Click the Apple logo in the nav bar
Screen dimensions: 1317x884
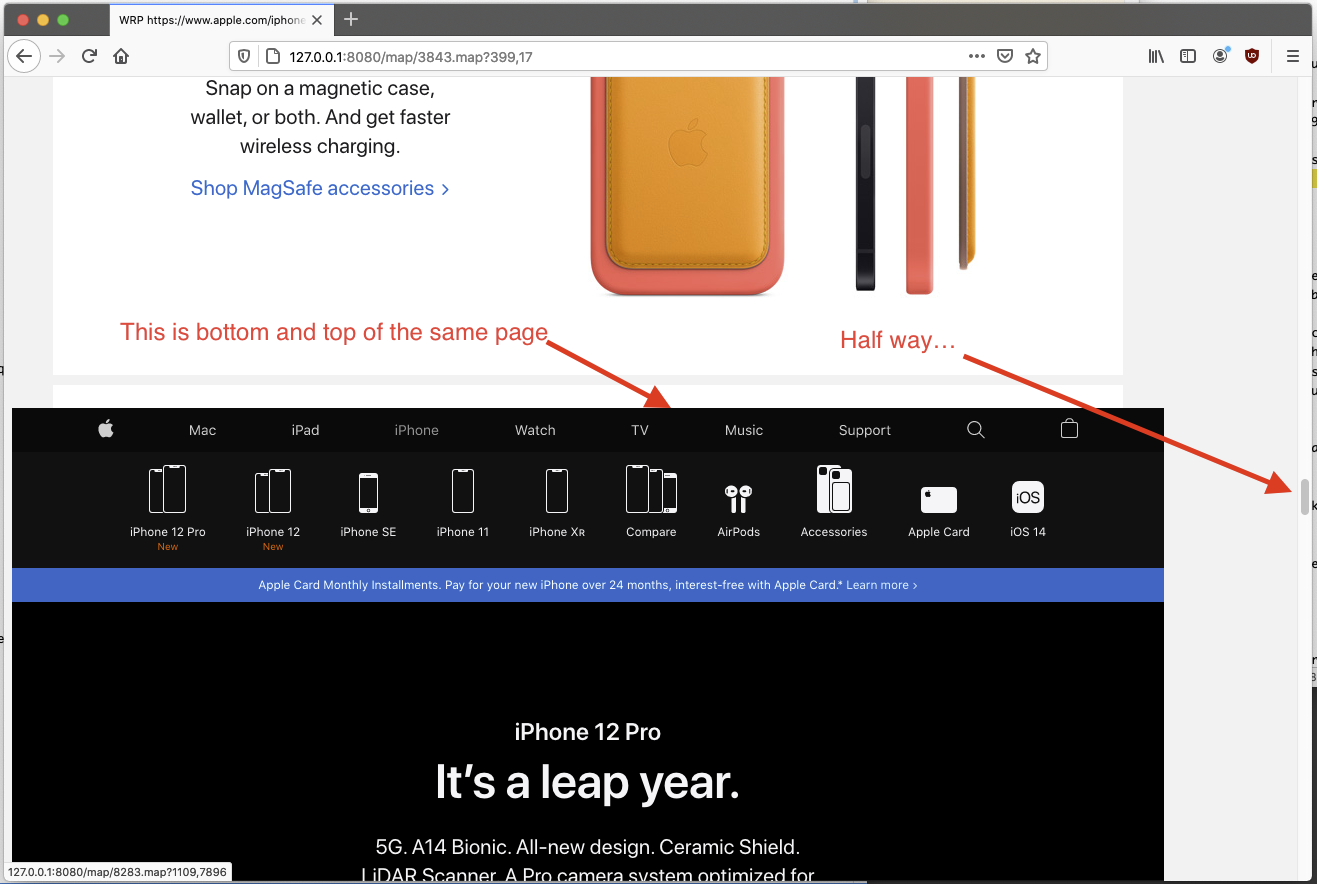106,430
